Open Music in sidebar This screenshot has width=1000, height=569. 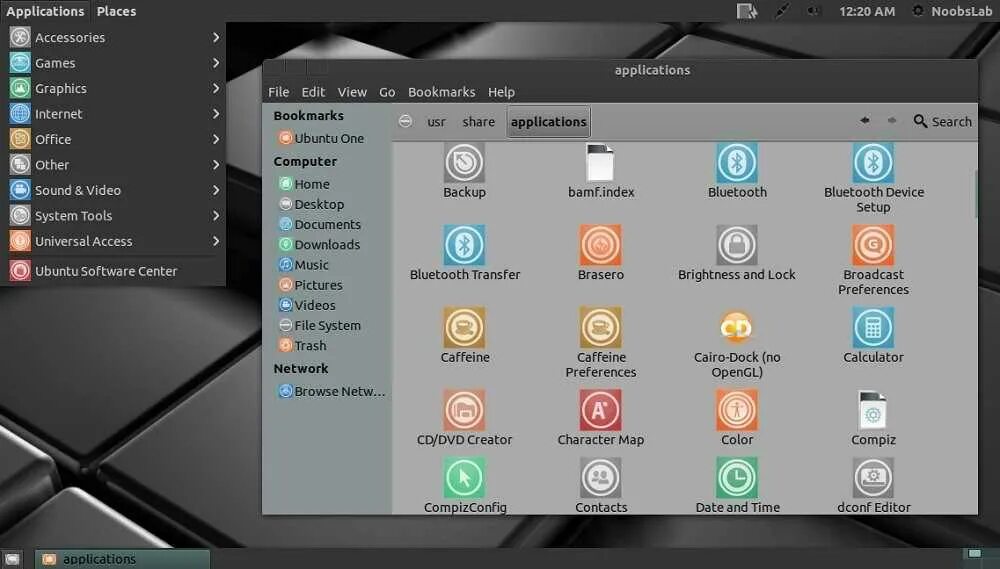[304, 265]
